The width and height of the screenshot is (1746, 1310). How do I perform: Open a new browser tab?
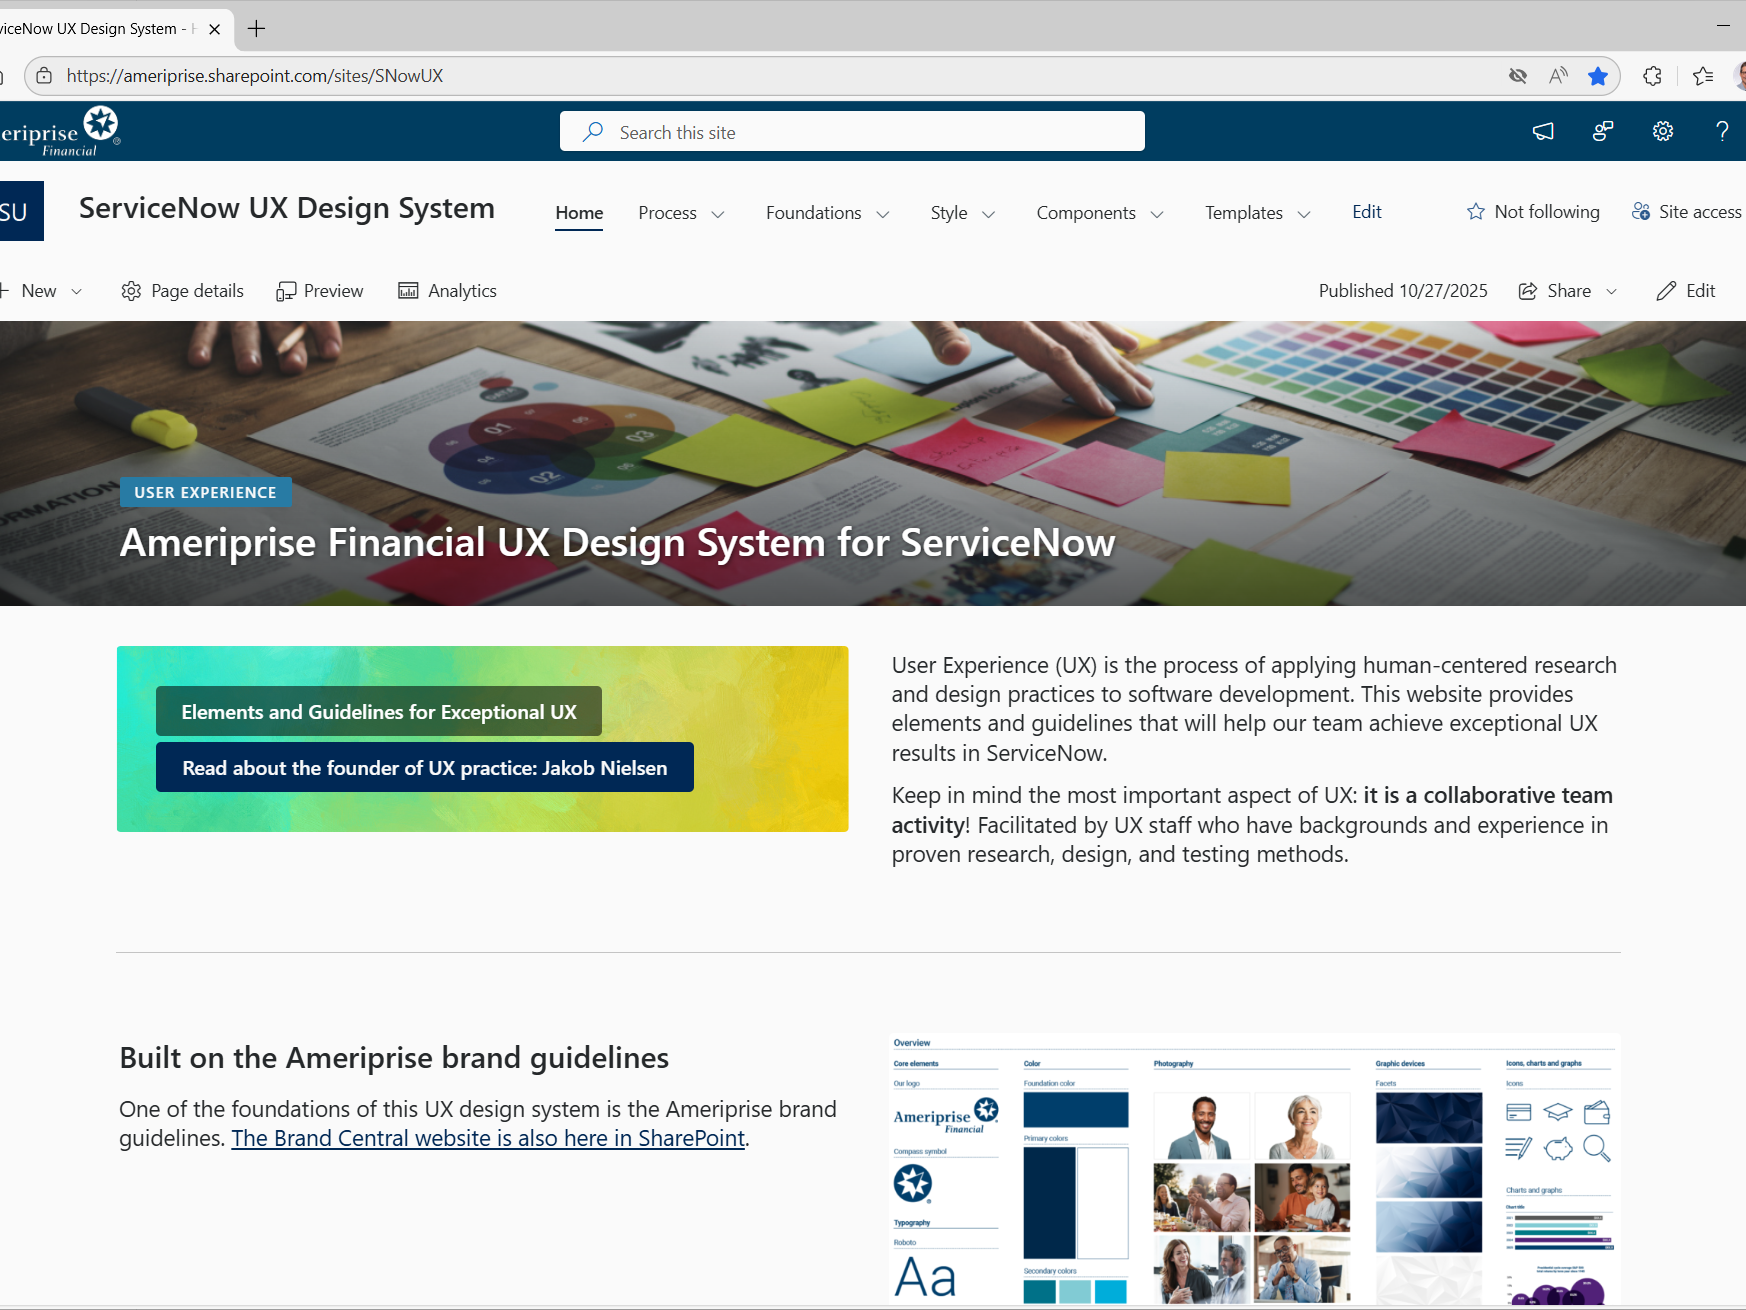(x=256, y=29)
